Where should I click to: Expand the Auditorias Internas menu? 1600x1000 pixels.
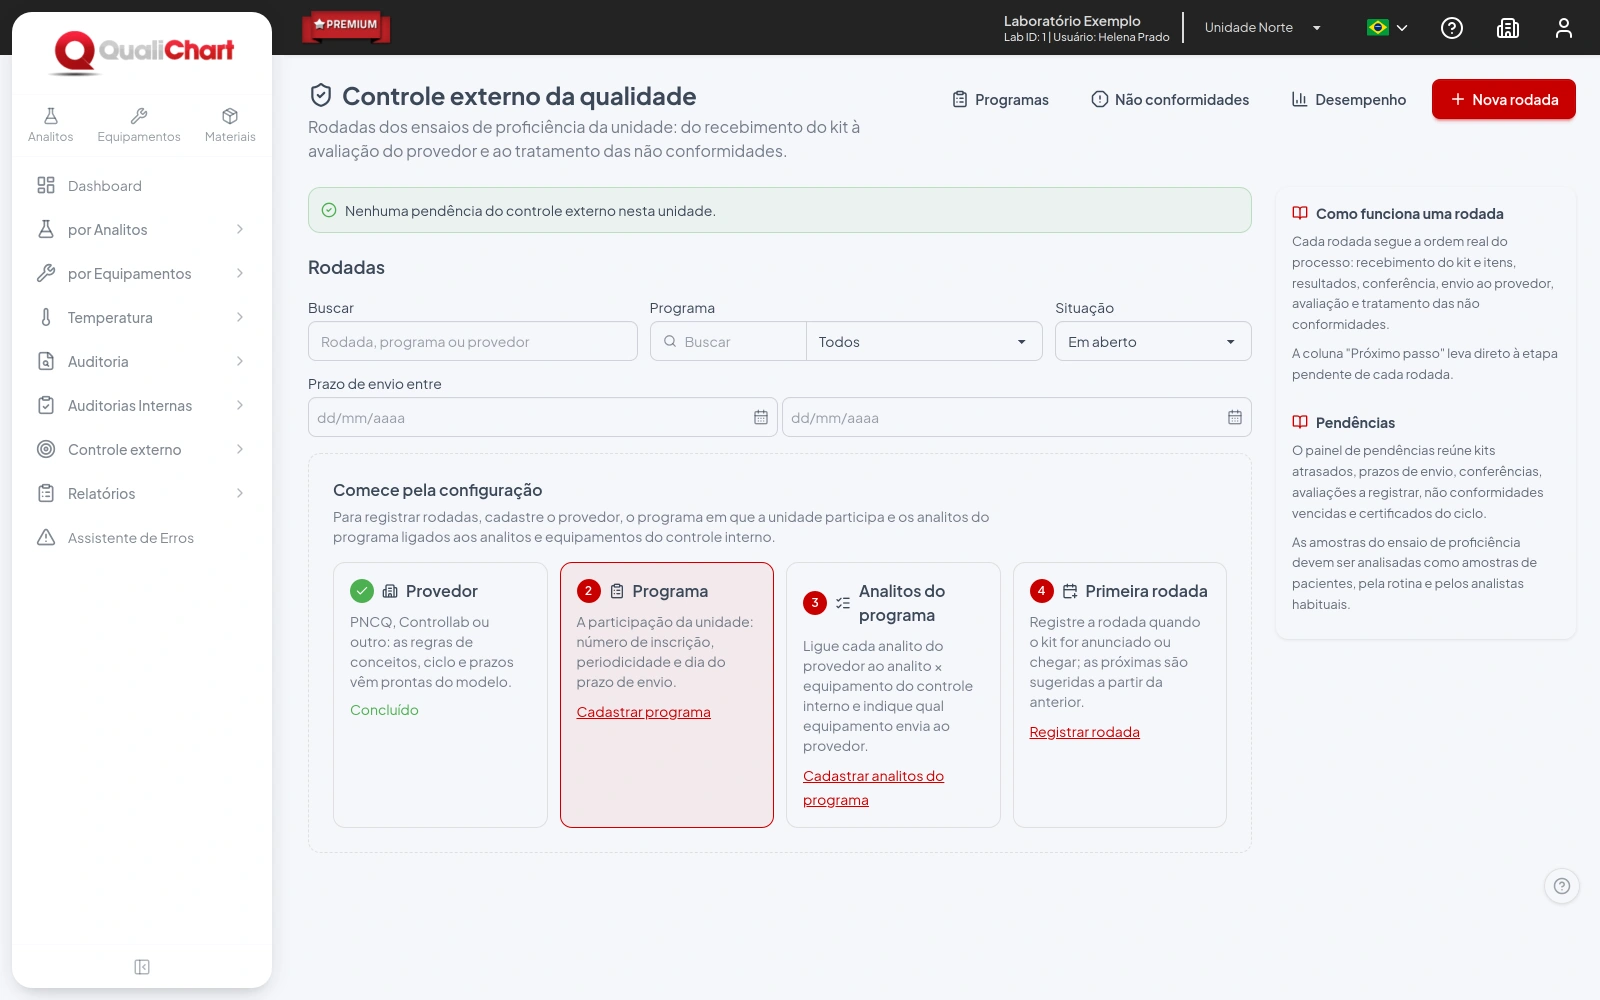pos(142,406)
